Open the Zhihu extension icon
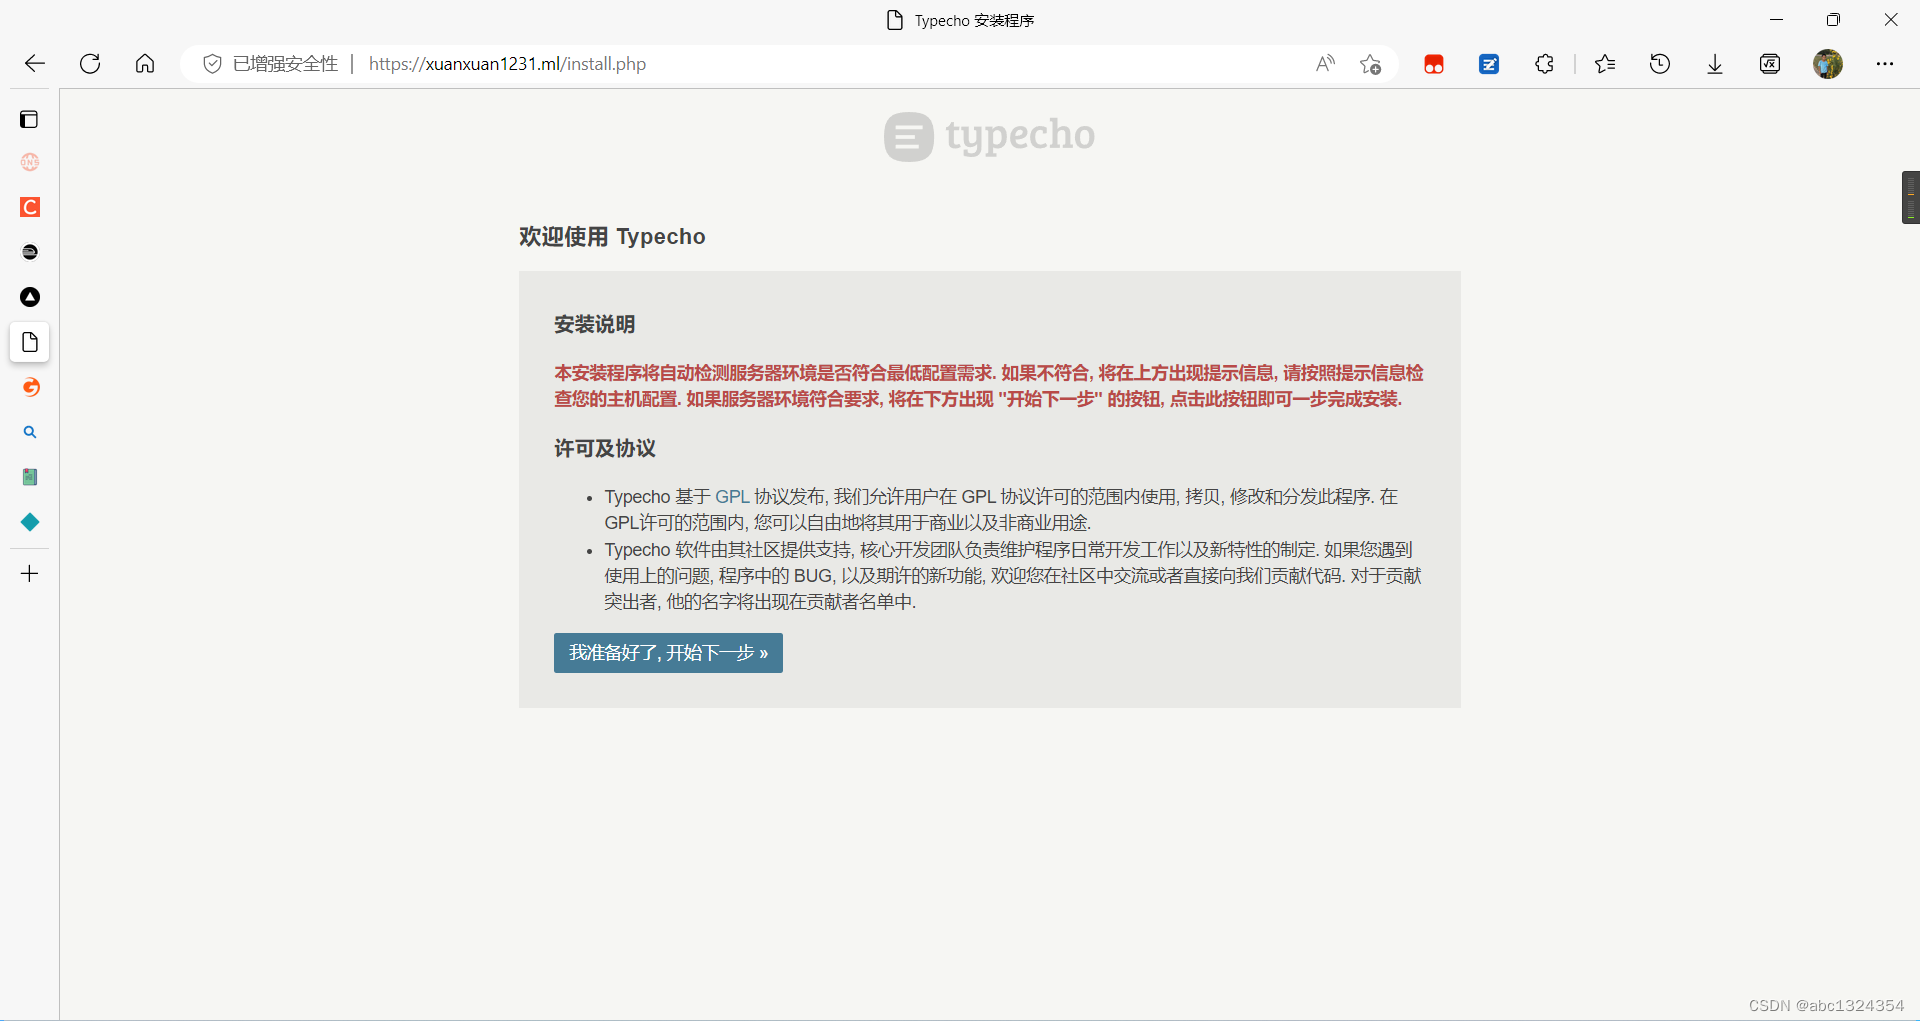Image resolution: width=1920 pixels, height=1021 pixels. click(1488, 63)
